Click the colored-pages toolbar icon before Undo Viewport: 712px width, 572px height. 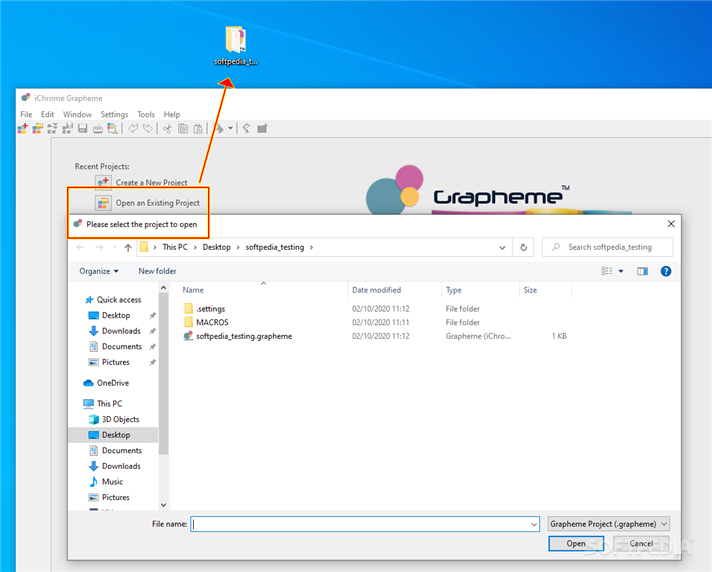[x=112, y=128]
